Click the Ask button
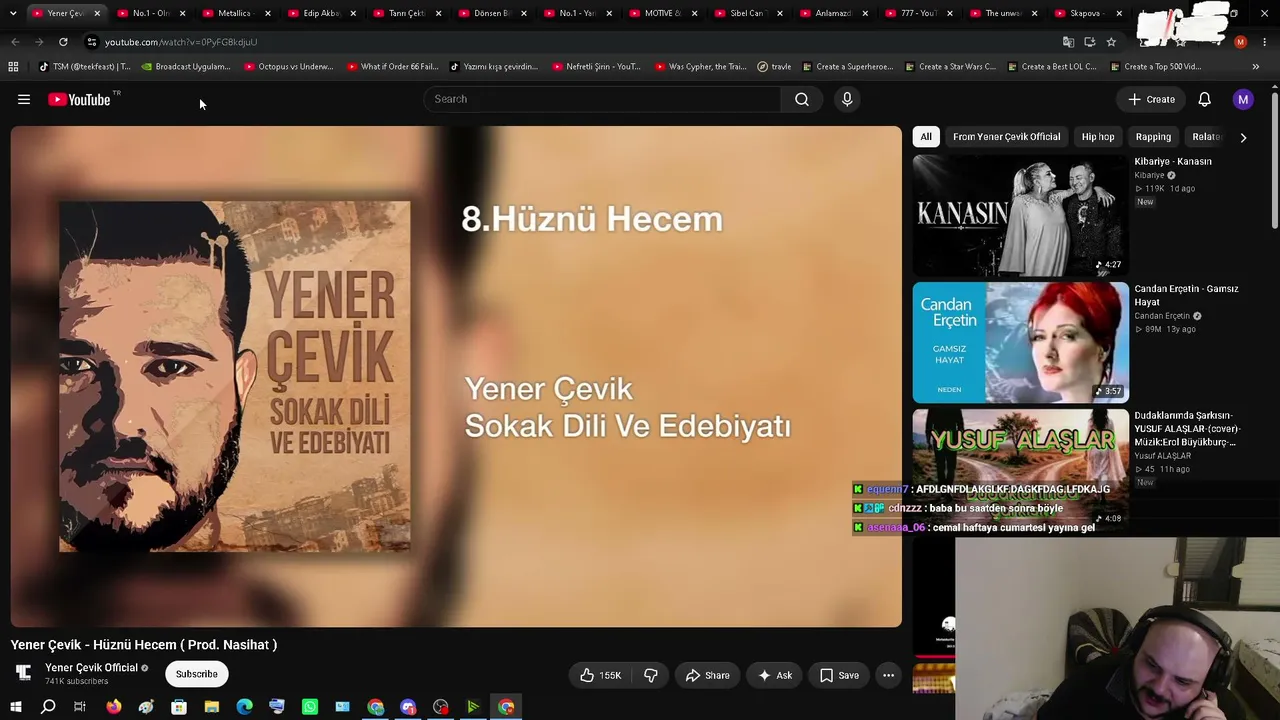The image size is (1280, 720). [775, 675]
